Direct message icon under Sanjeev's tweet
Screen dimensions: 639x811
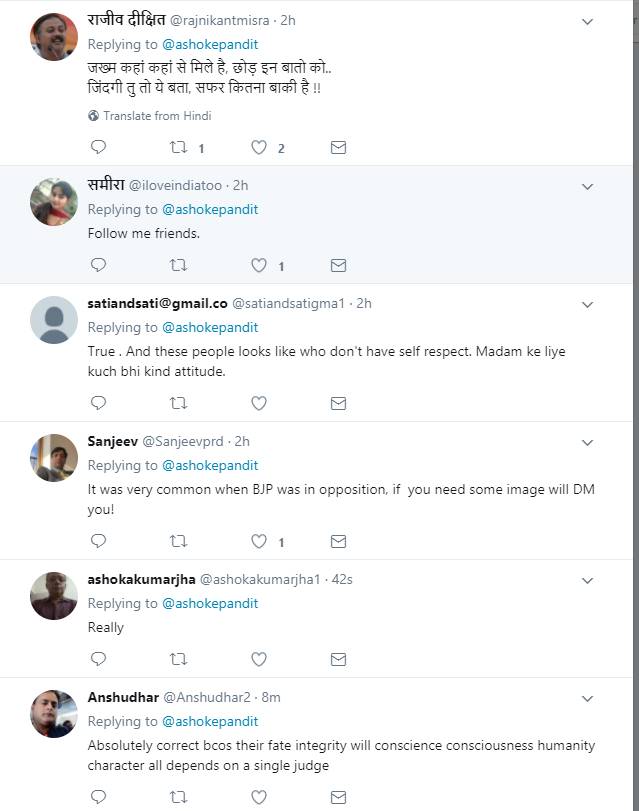[x=338, y=541]
